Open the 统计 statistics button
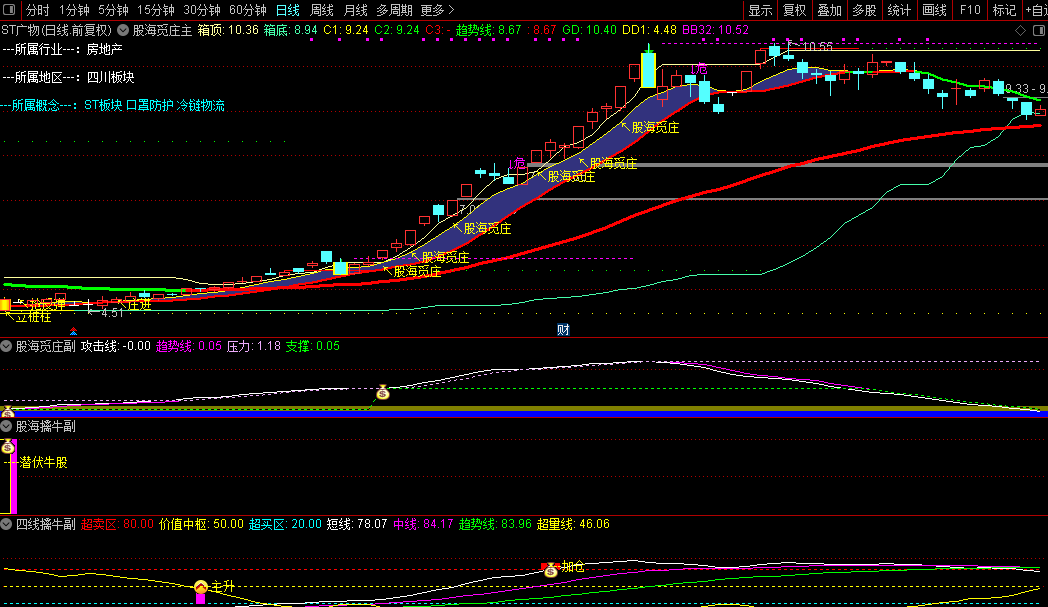Screen dimensions: 1048x607 coord(900,10)
